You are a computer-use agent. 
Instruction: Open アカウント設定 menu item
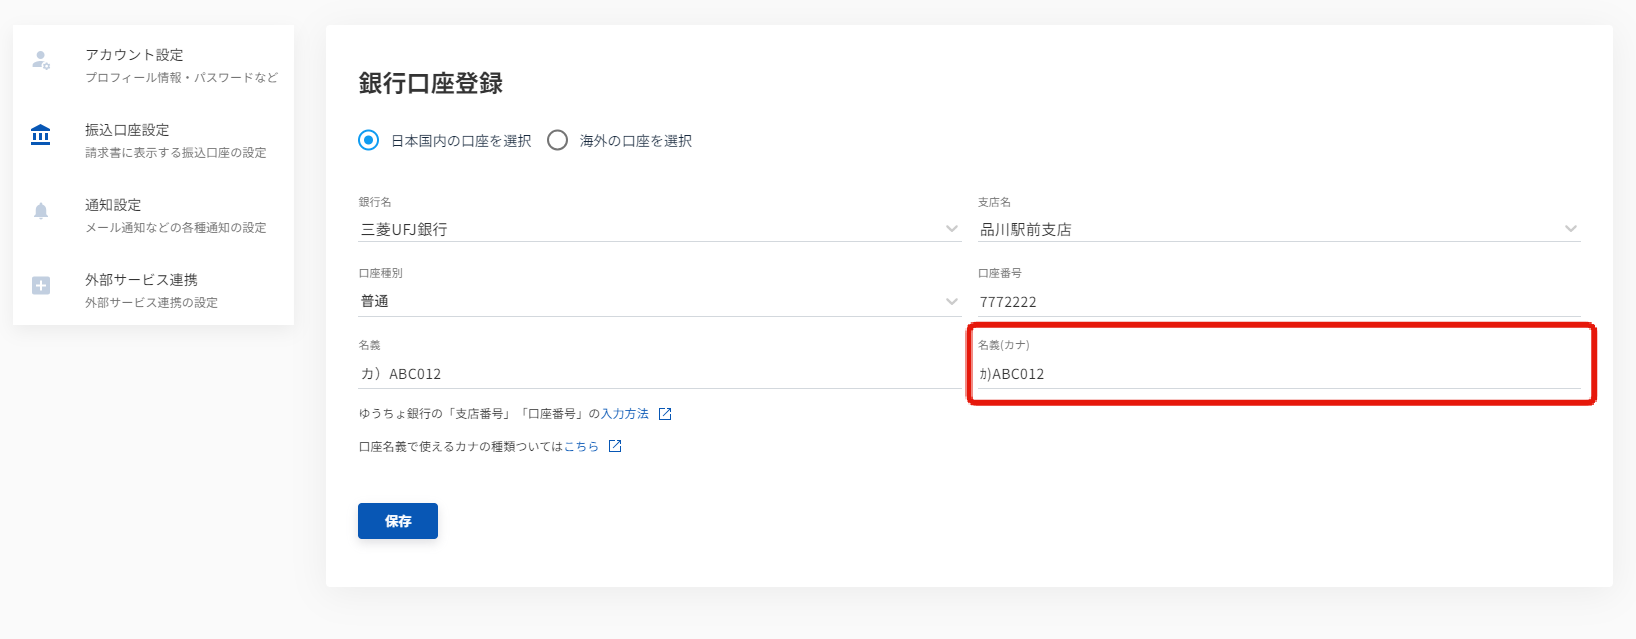pos(134,55)
